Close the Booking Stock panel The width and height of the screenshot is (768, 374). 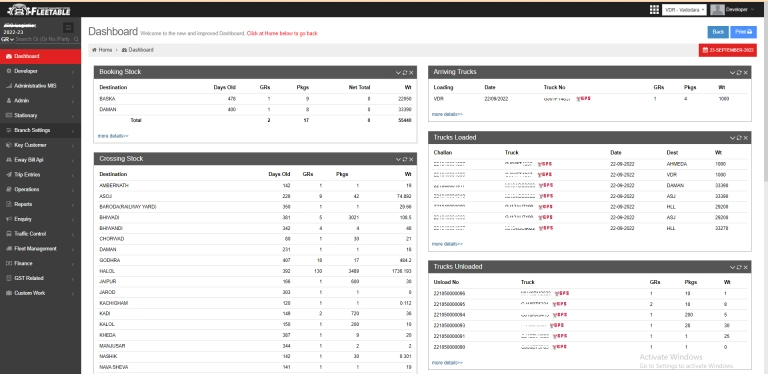411,72
